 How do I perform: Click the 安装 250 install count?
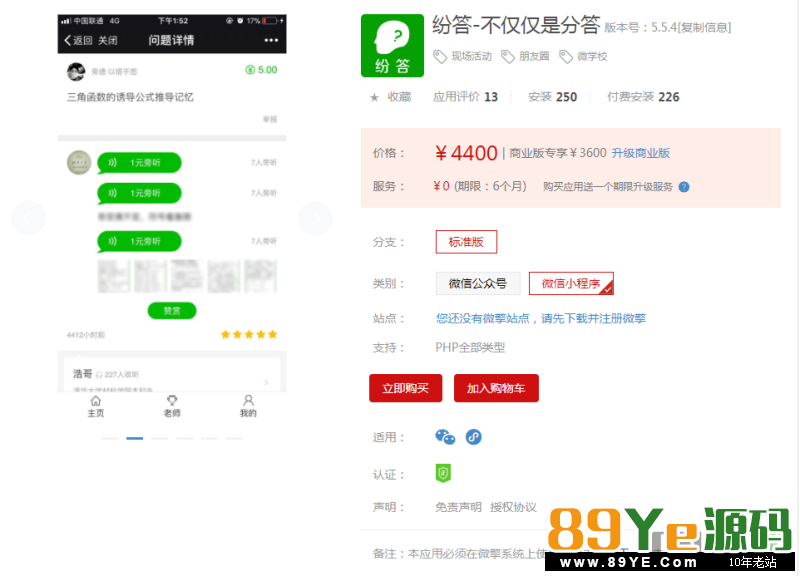pos(553,97)
